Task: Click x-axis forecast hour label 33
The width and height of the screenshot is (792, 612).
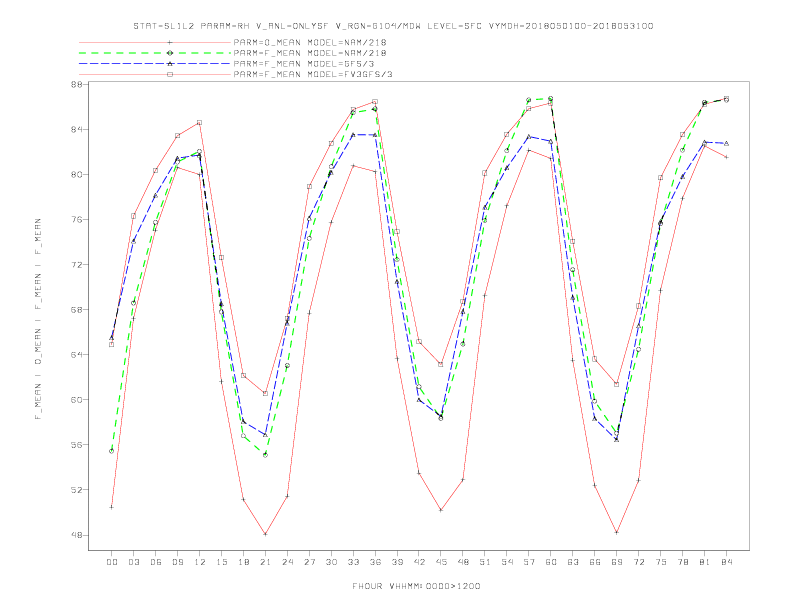Action: coord(353,562)
